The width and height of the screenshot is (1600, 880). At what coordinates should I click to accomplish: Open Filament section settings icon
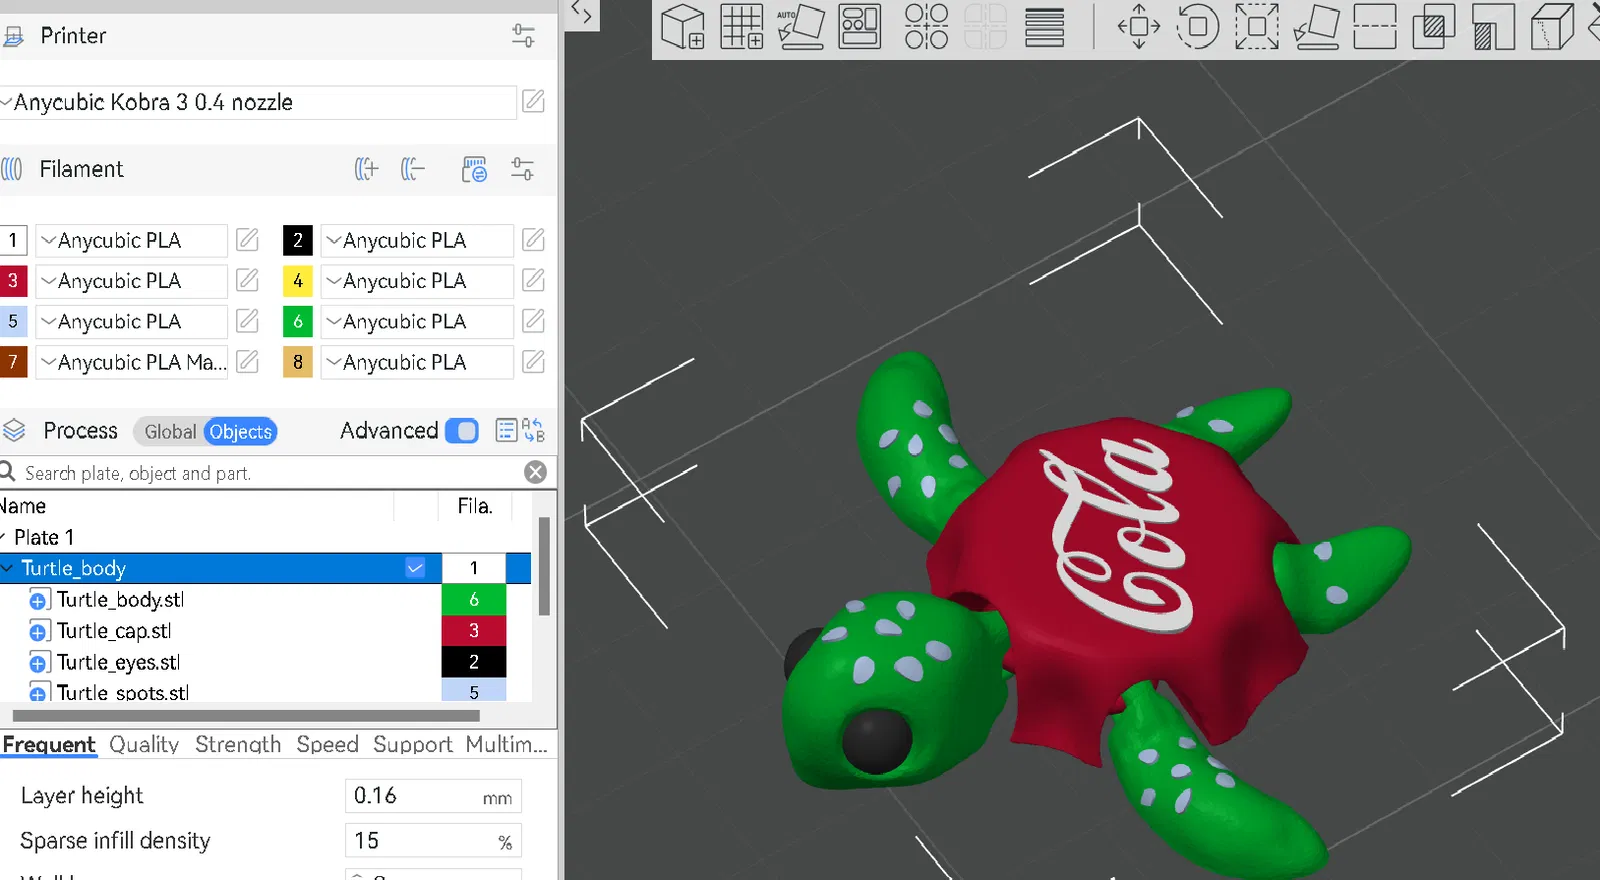[523, 169]
